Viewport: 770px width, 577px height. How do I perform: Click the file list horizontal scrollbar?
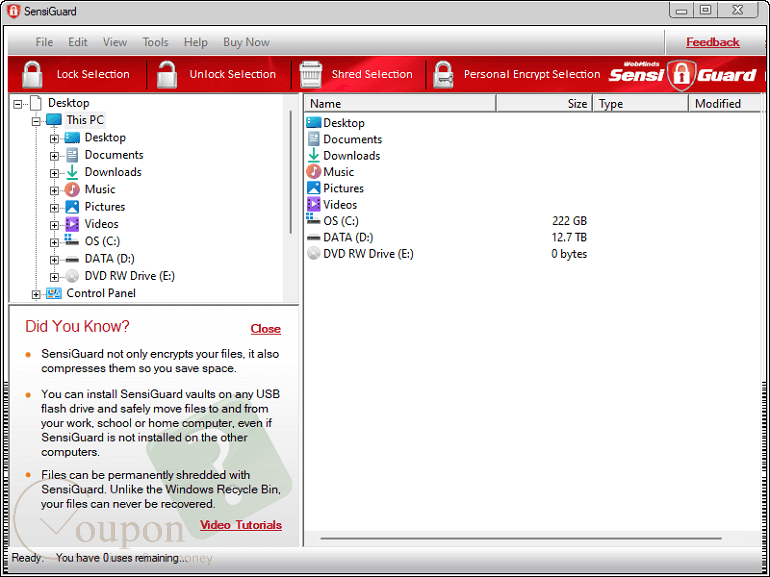click(521, 539)
